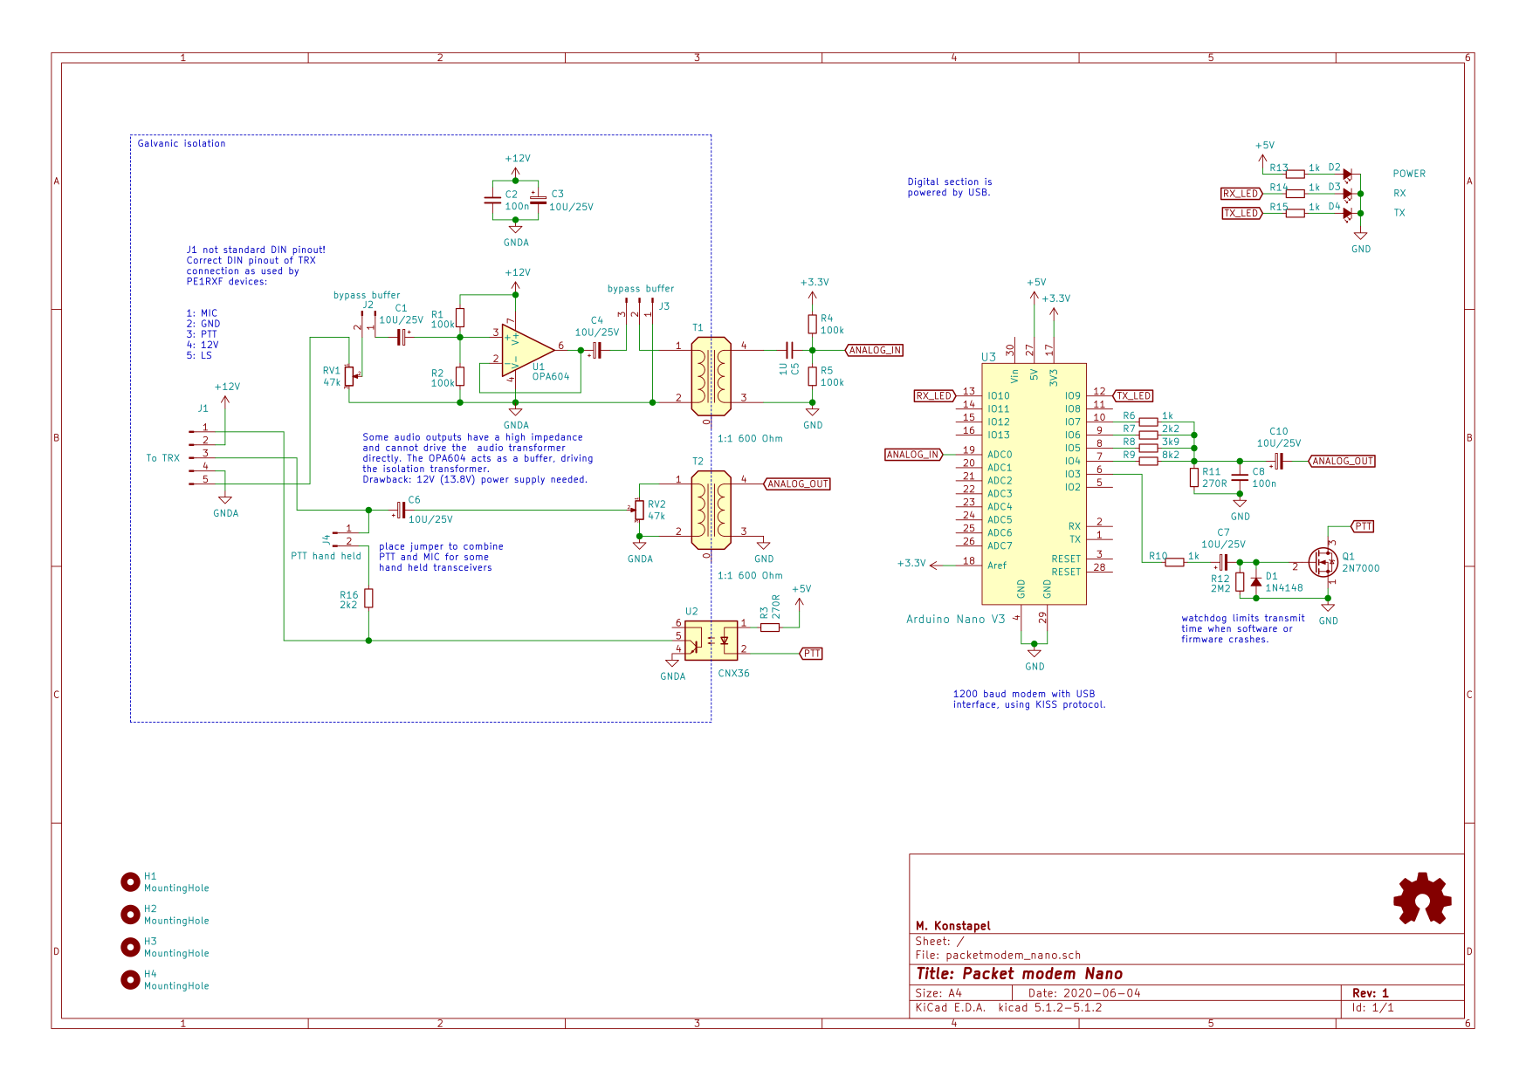Select the U3 Arduino Nano body rectangle

click(x=1034, y=484)
